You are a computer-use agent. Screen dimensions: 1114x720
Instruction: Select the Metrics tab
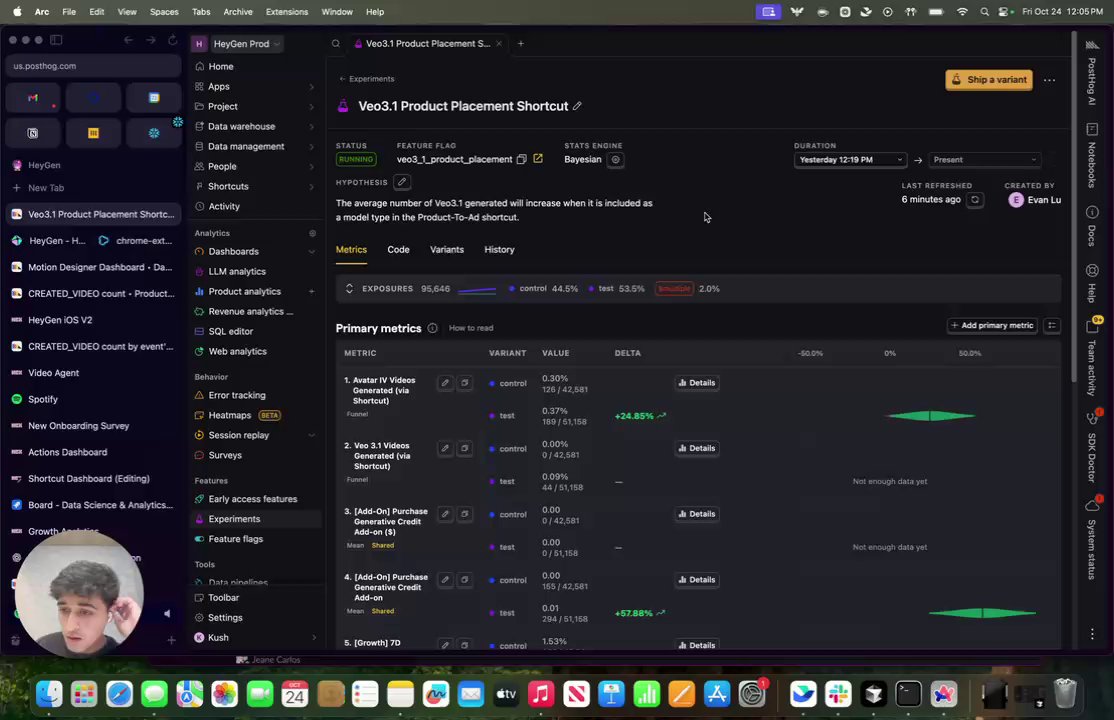(351, 249)
